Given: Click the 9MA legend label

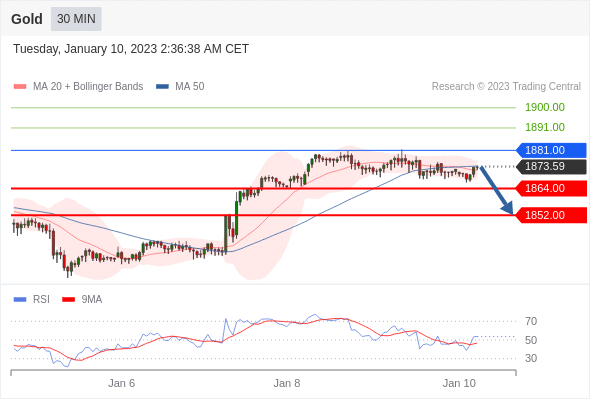Looking at the screenshot, I should click(x=92, y=300).
